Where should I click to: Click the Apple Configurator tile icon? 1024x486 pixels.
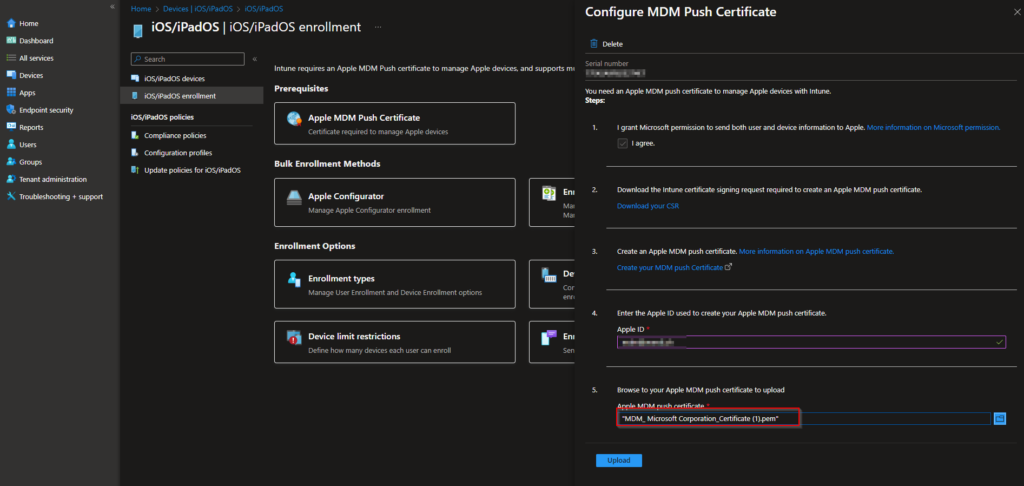point(295,198)
